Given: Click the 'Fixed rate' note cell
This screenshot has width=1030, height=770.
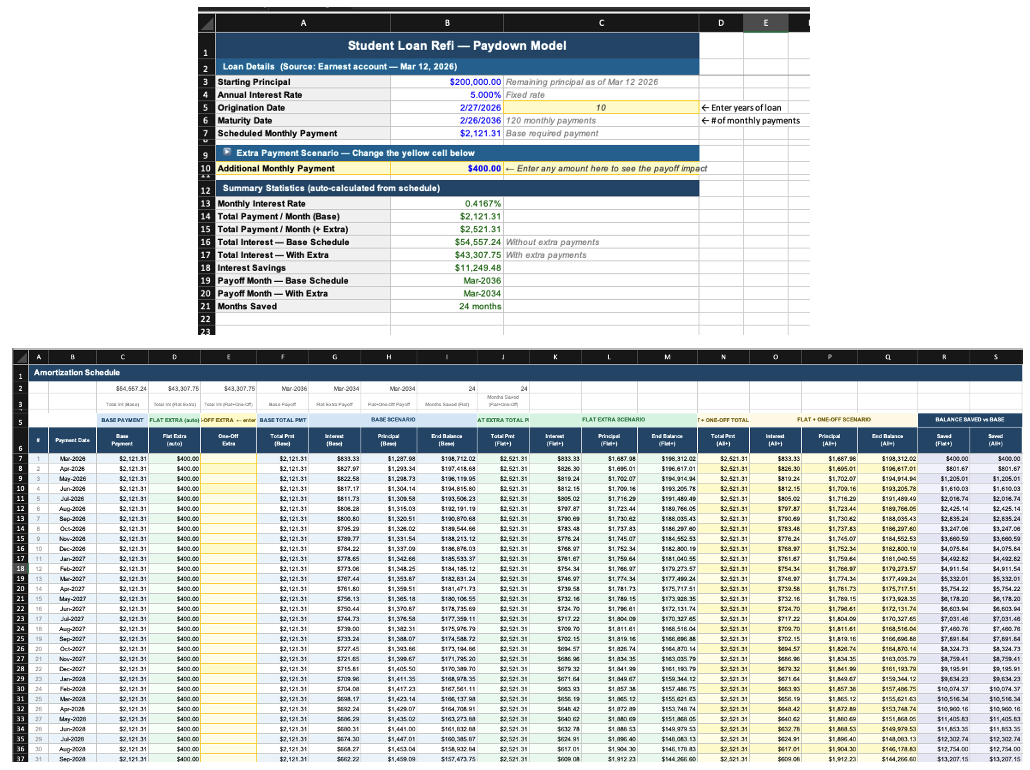Looking at the screenshot, I should (x=601, y=95).
